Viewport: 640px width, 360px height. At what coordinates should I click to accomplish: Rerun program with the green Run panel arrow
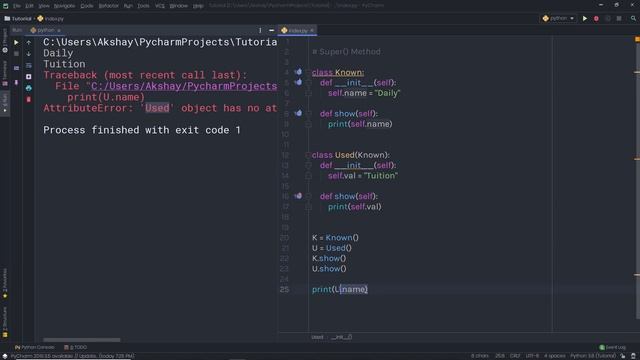click(x=16, y=42)
